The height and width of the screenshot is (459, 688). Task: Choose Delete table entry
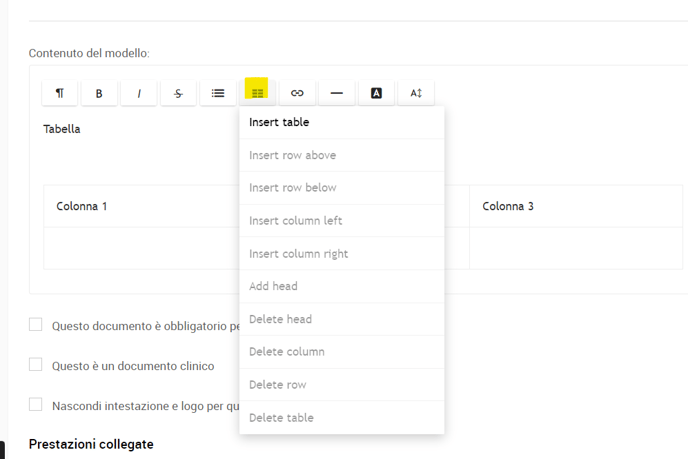click(x=342, y=418)
